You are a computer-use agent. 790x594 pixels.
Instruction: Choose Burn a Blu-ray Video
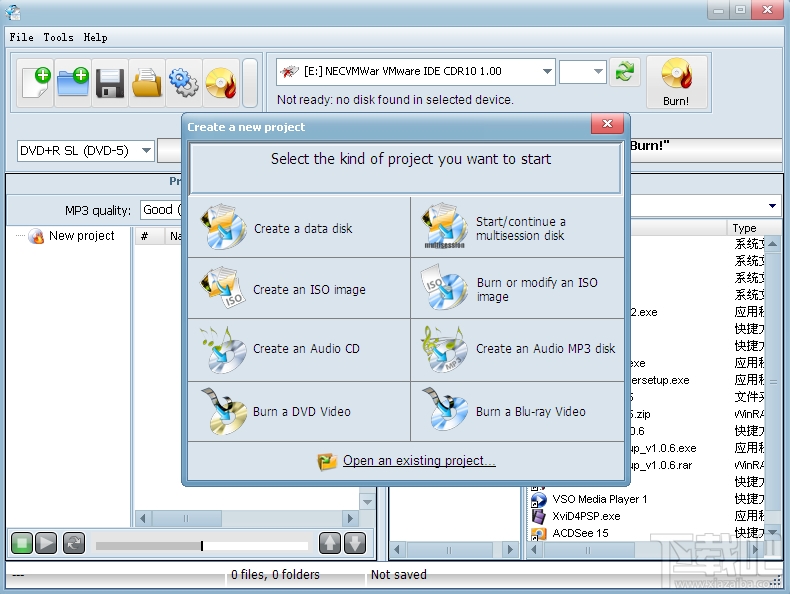point(517,412)
